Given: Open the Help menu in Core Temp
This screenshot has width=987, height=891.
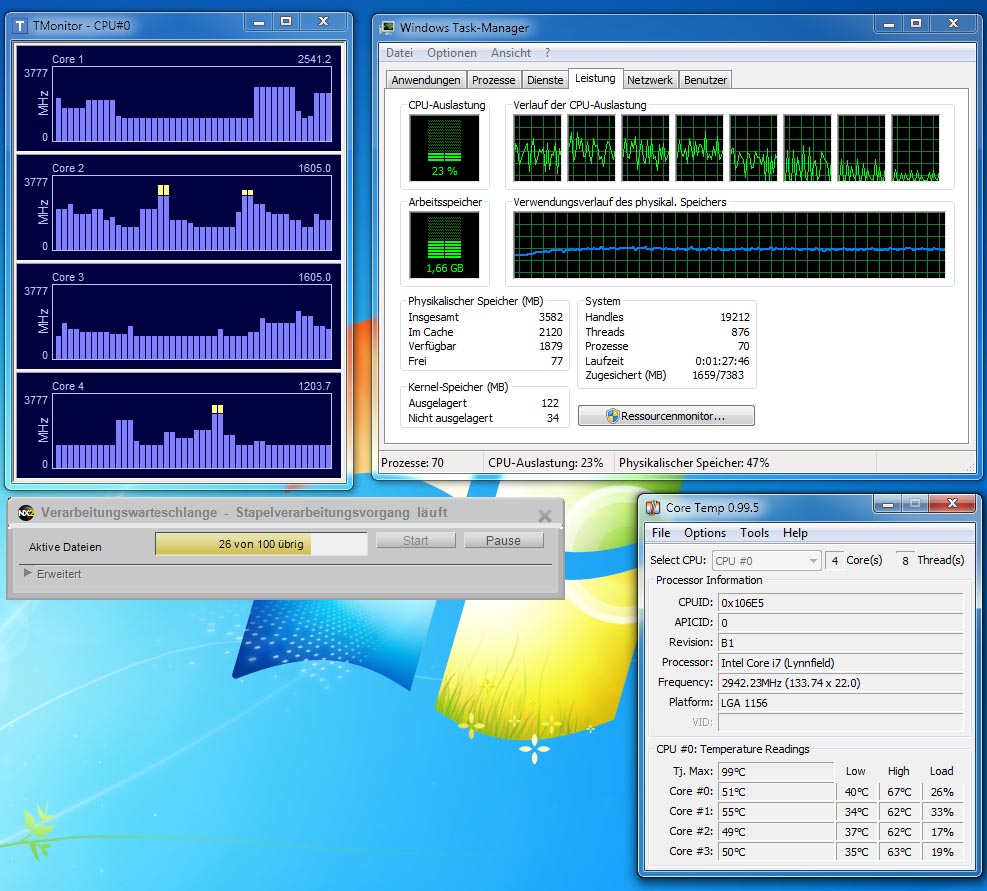Looking at the screenshot, I should point(795,533).
